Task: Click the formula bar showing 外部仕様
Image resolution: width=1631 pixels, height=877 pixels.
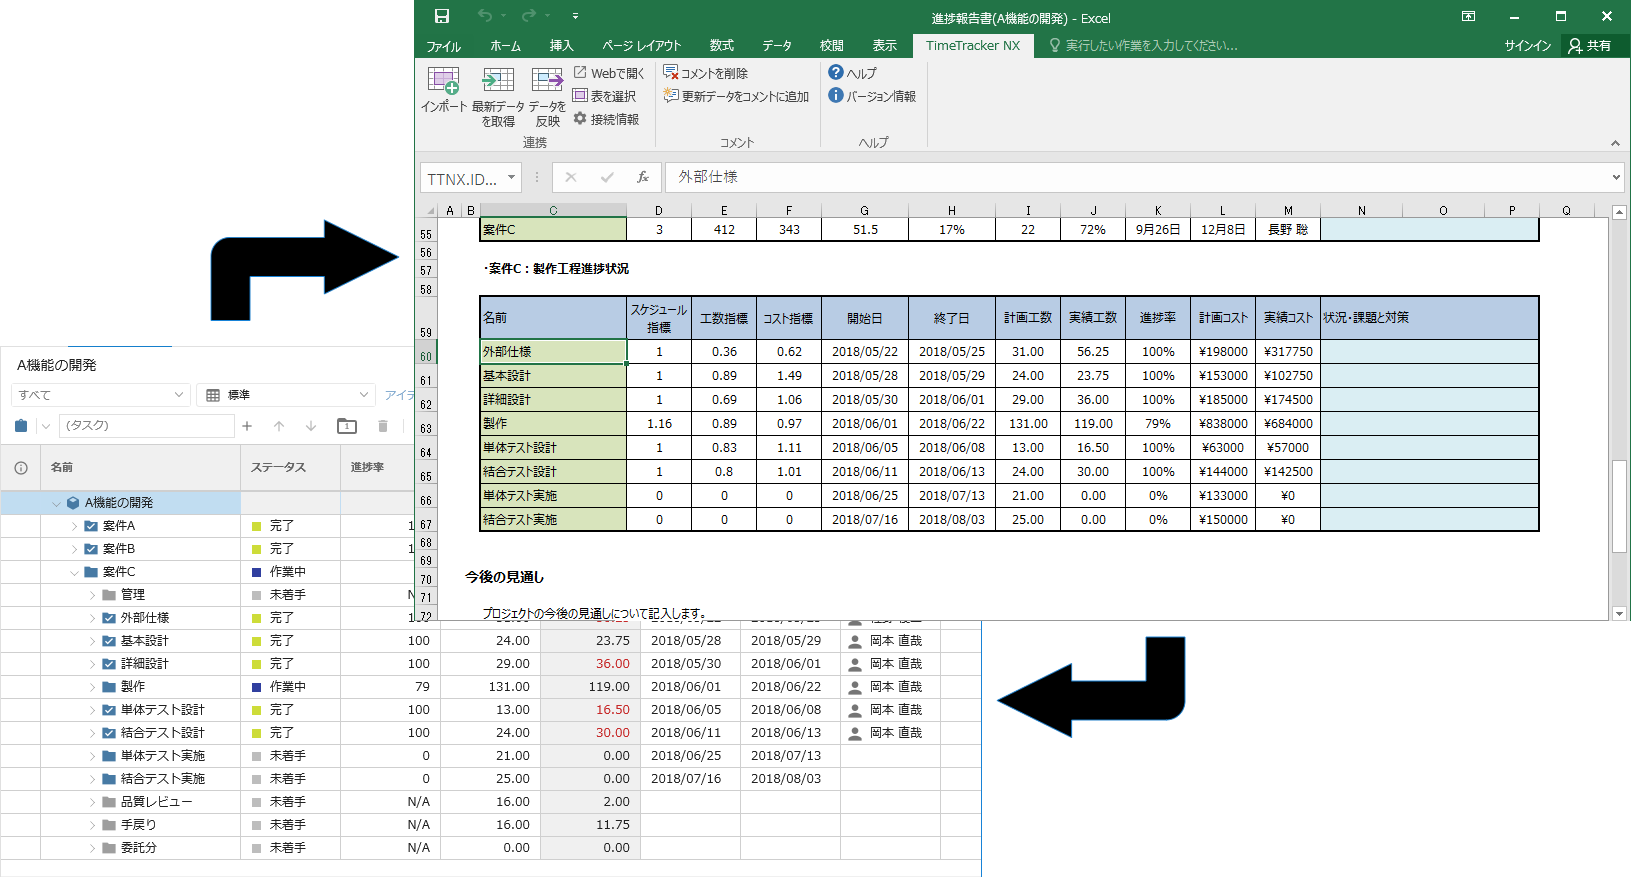Action: (1136, 177)
